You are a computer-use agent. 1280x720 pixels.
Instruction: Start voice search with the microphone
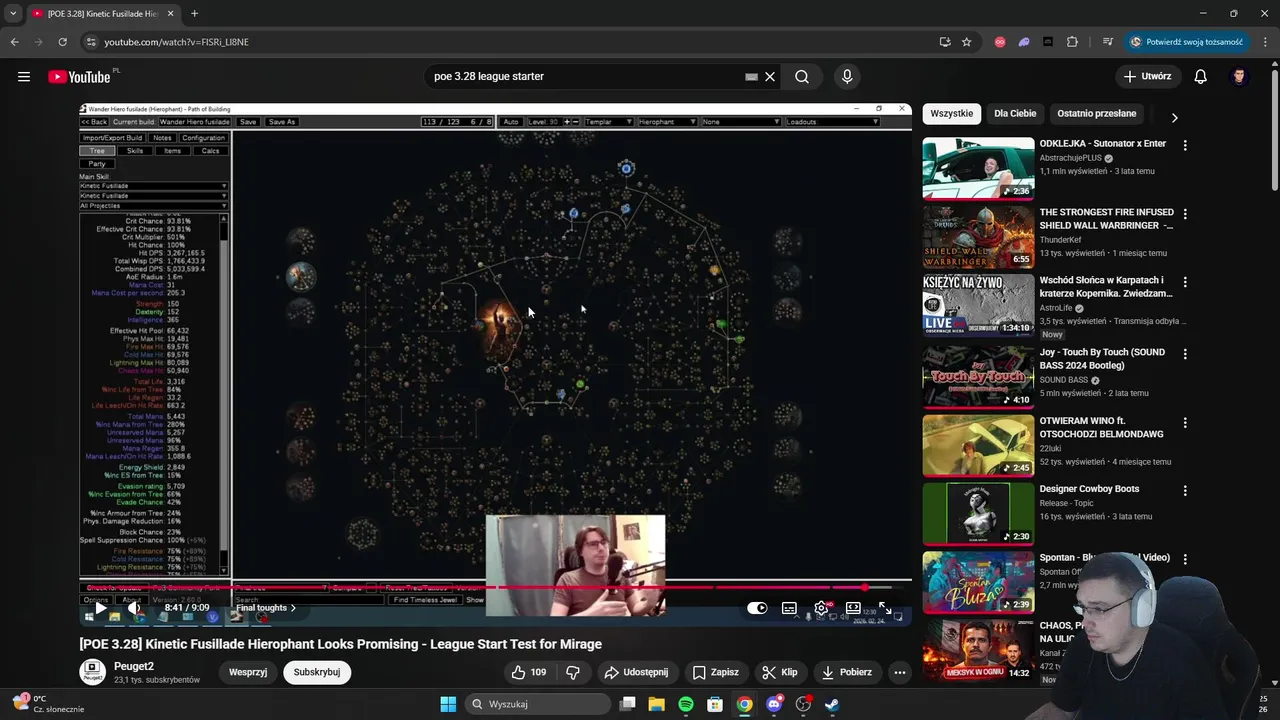[x=847, y=76]
